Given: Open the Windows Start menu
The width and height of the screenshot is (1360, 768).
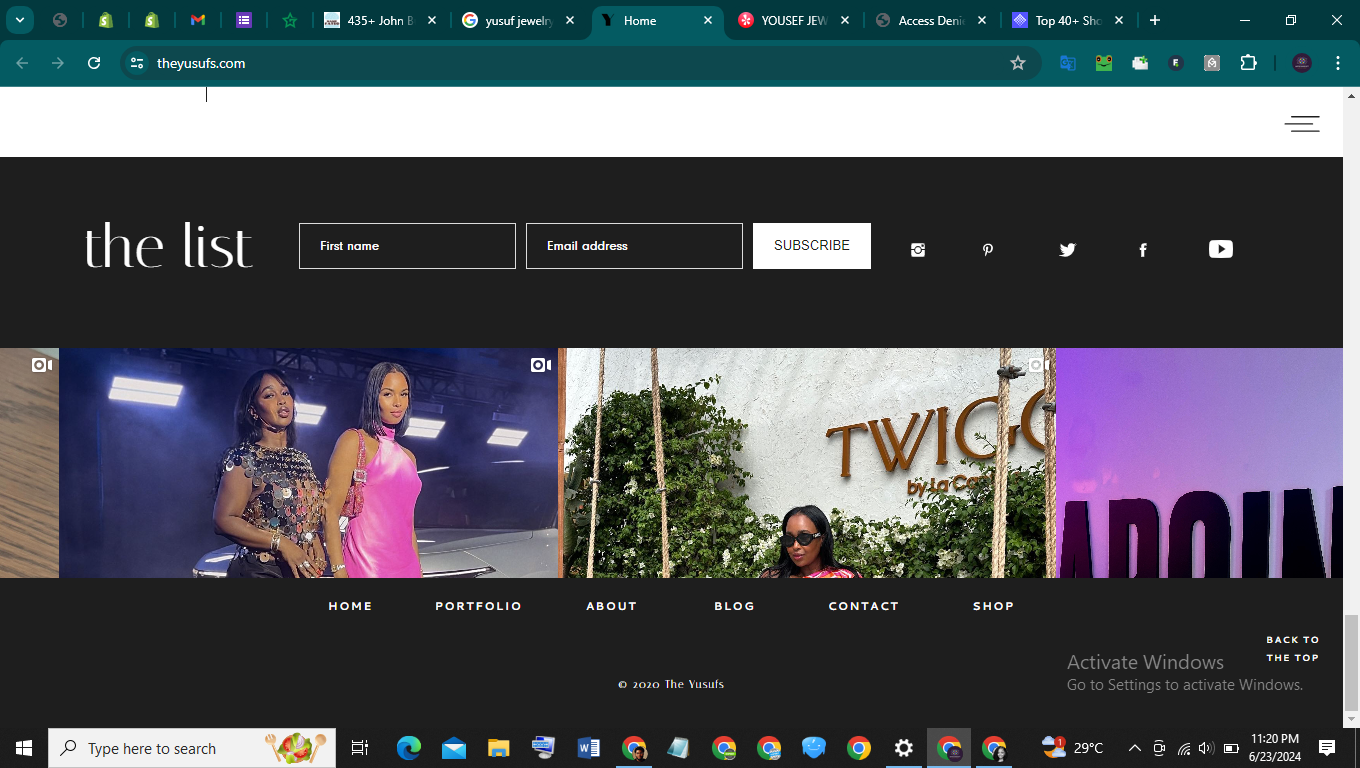Looking at the screenshot, I should (x=24, y=748).
